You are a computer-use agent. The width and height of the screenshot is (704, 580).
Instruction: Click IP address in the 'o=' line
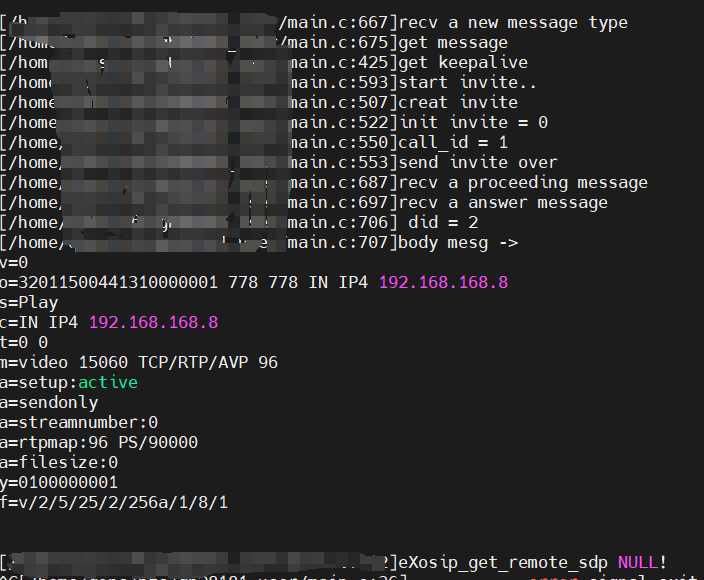[444, 283]
